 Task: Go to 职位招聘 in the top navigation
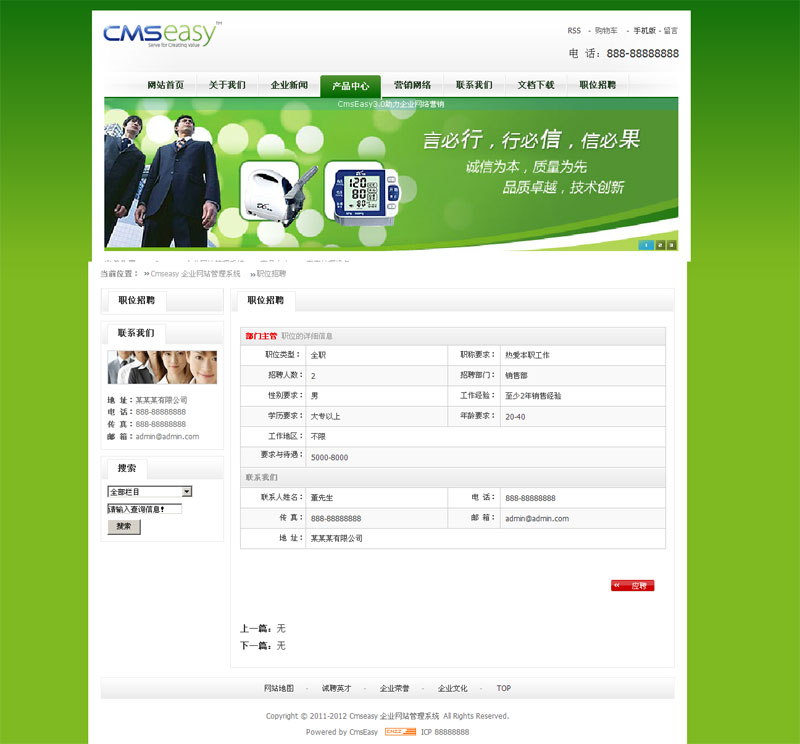click(597, 85)
